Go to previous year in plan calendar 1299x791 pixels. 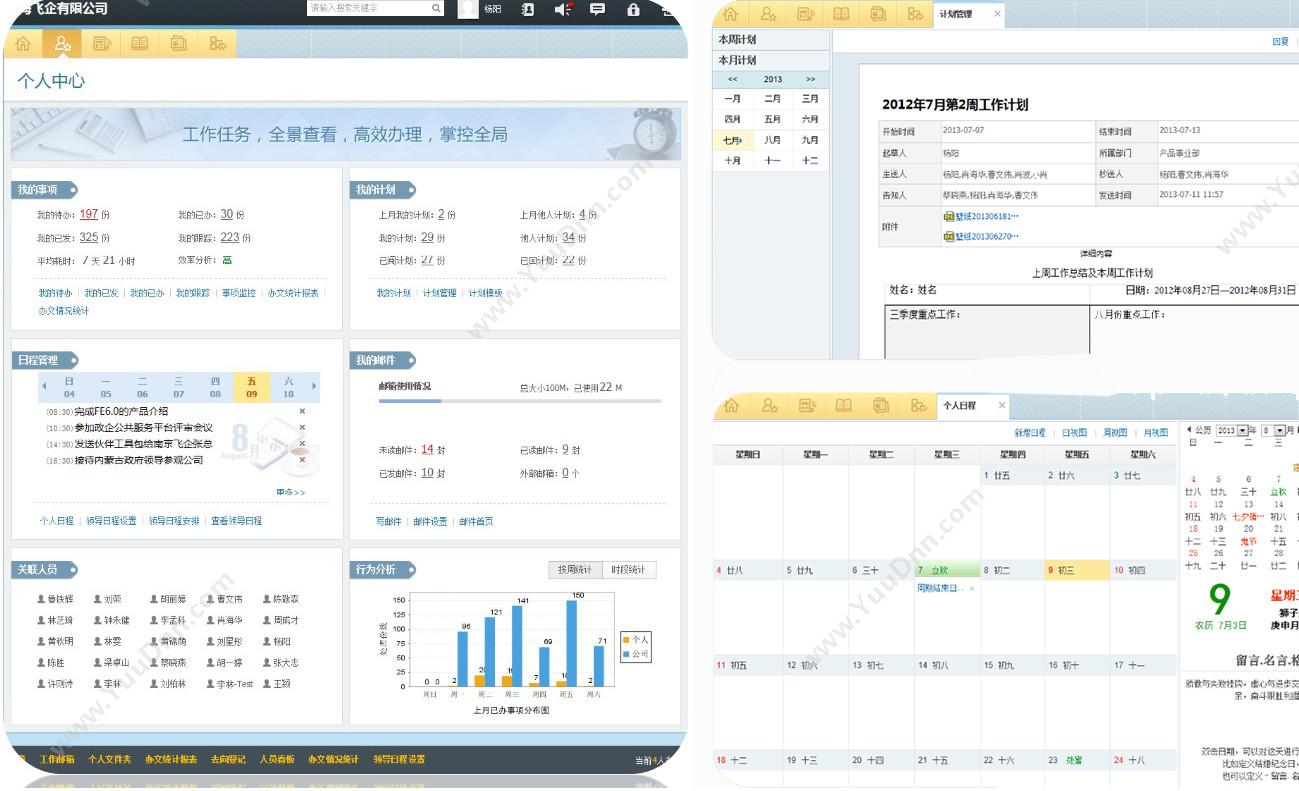[x=733, y=79]
